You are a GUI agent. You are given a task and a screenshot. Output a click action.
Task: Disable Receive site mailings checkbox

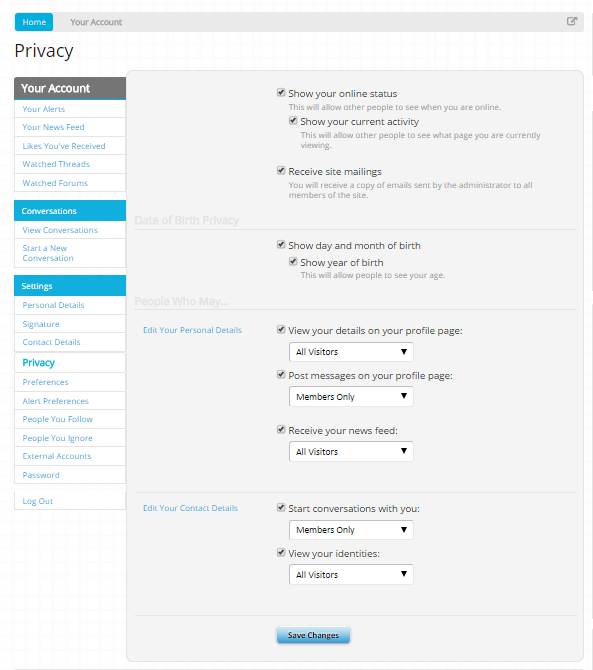coord(281,170)
